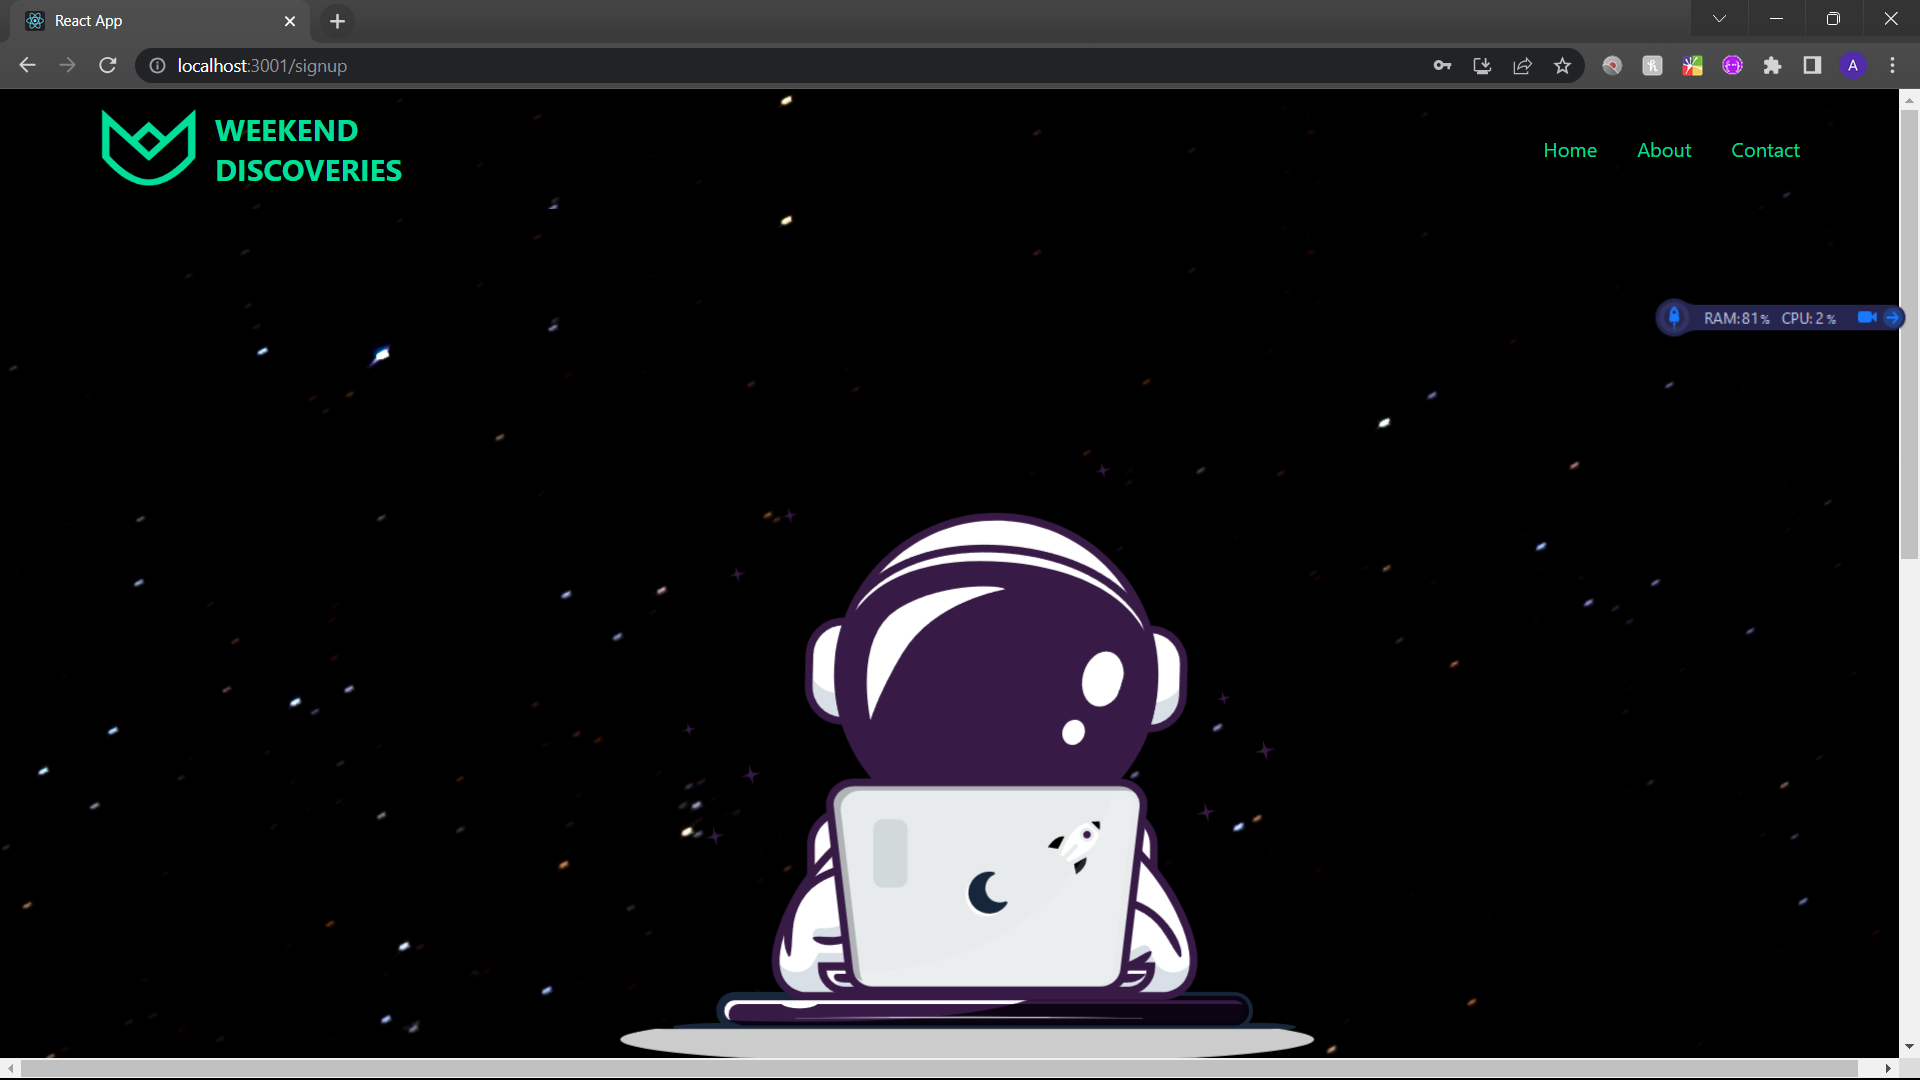
Task: Open the Chrome profile avatar A
Action: [x=1852, y=66]
